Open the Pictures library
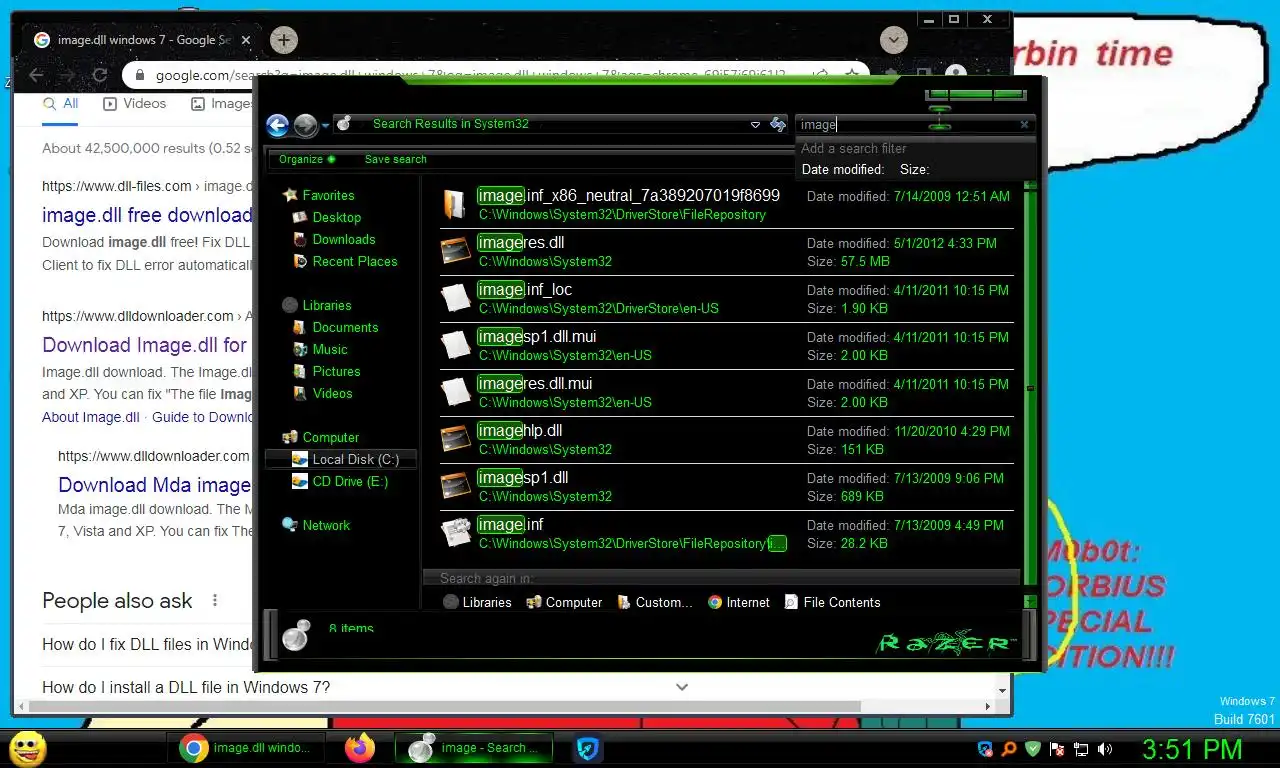The height and width of the screenshot is (768, 1280). pos(336,371)
